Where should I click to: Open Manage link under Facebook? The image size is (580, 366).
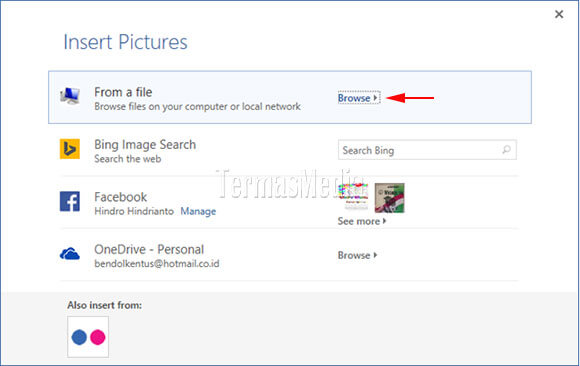tap(198, 211)
